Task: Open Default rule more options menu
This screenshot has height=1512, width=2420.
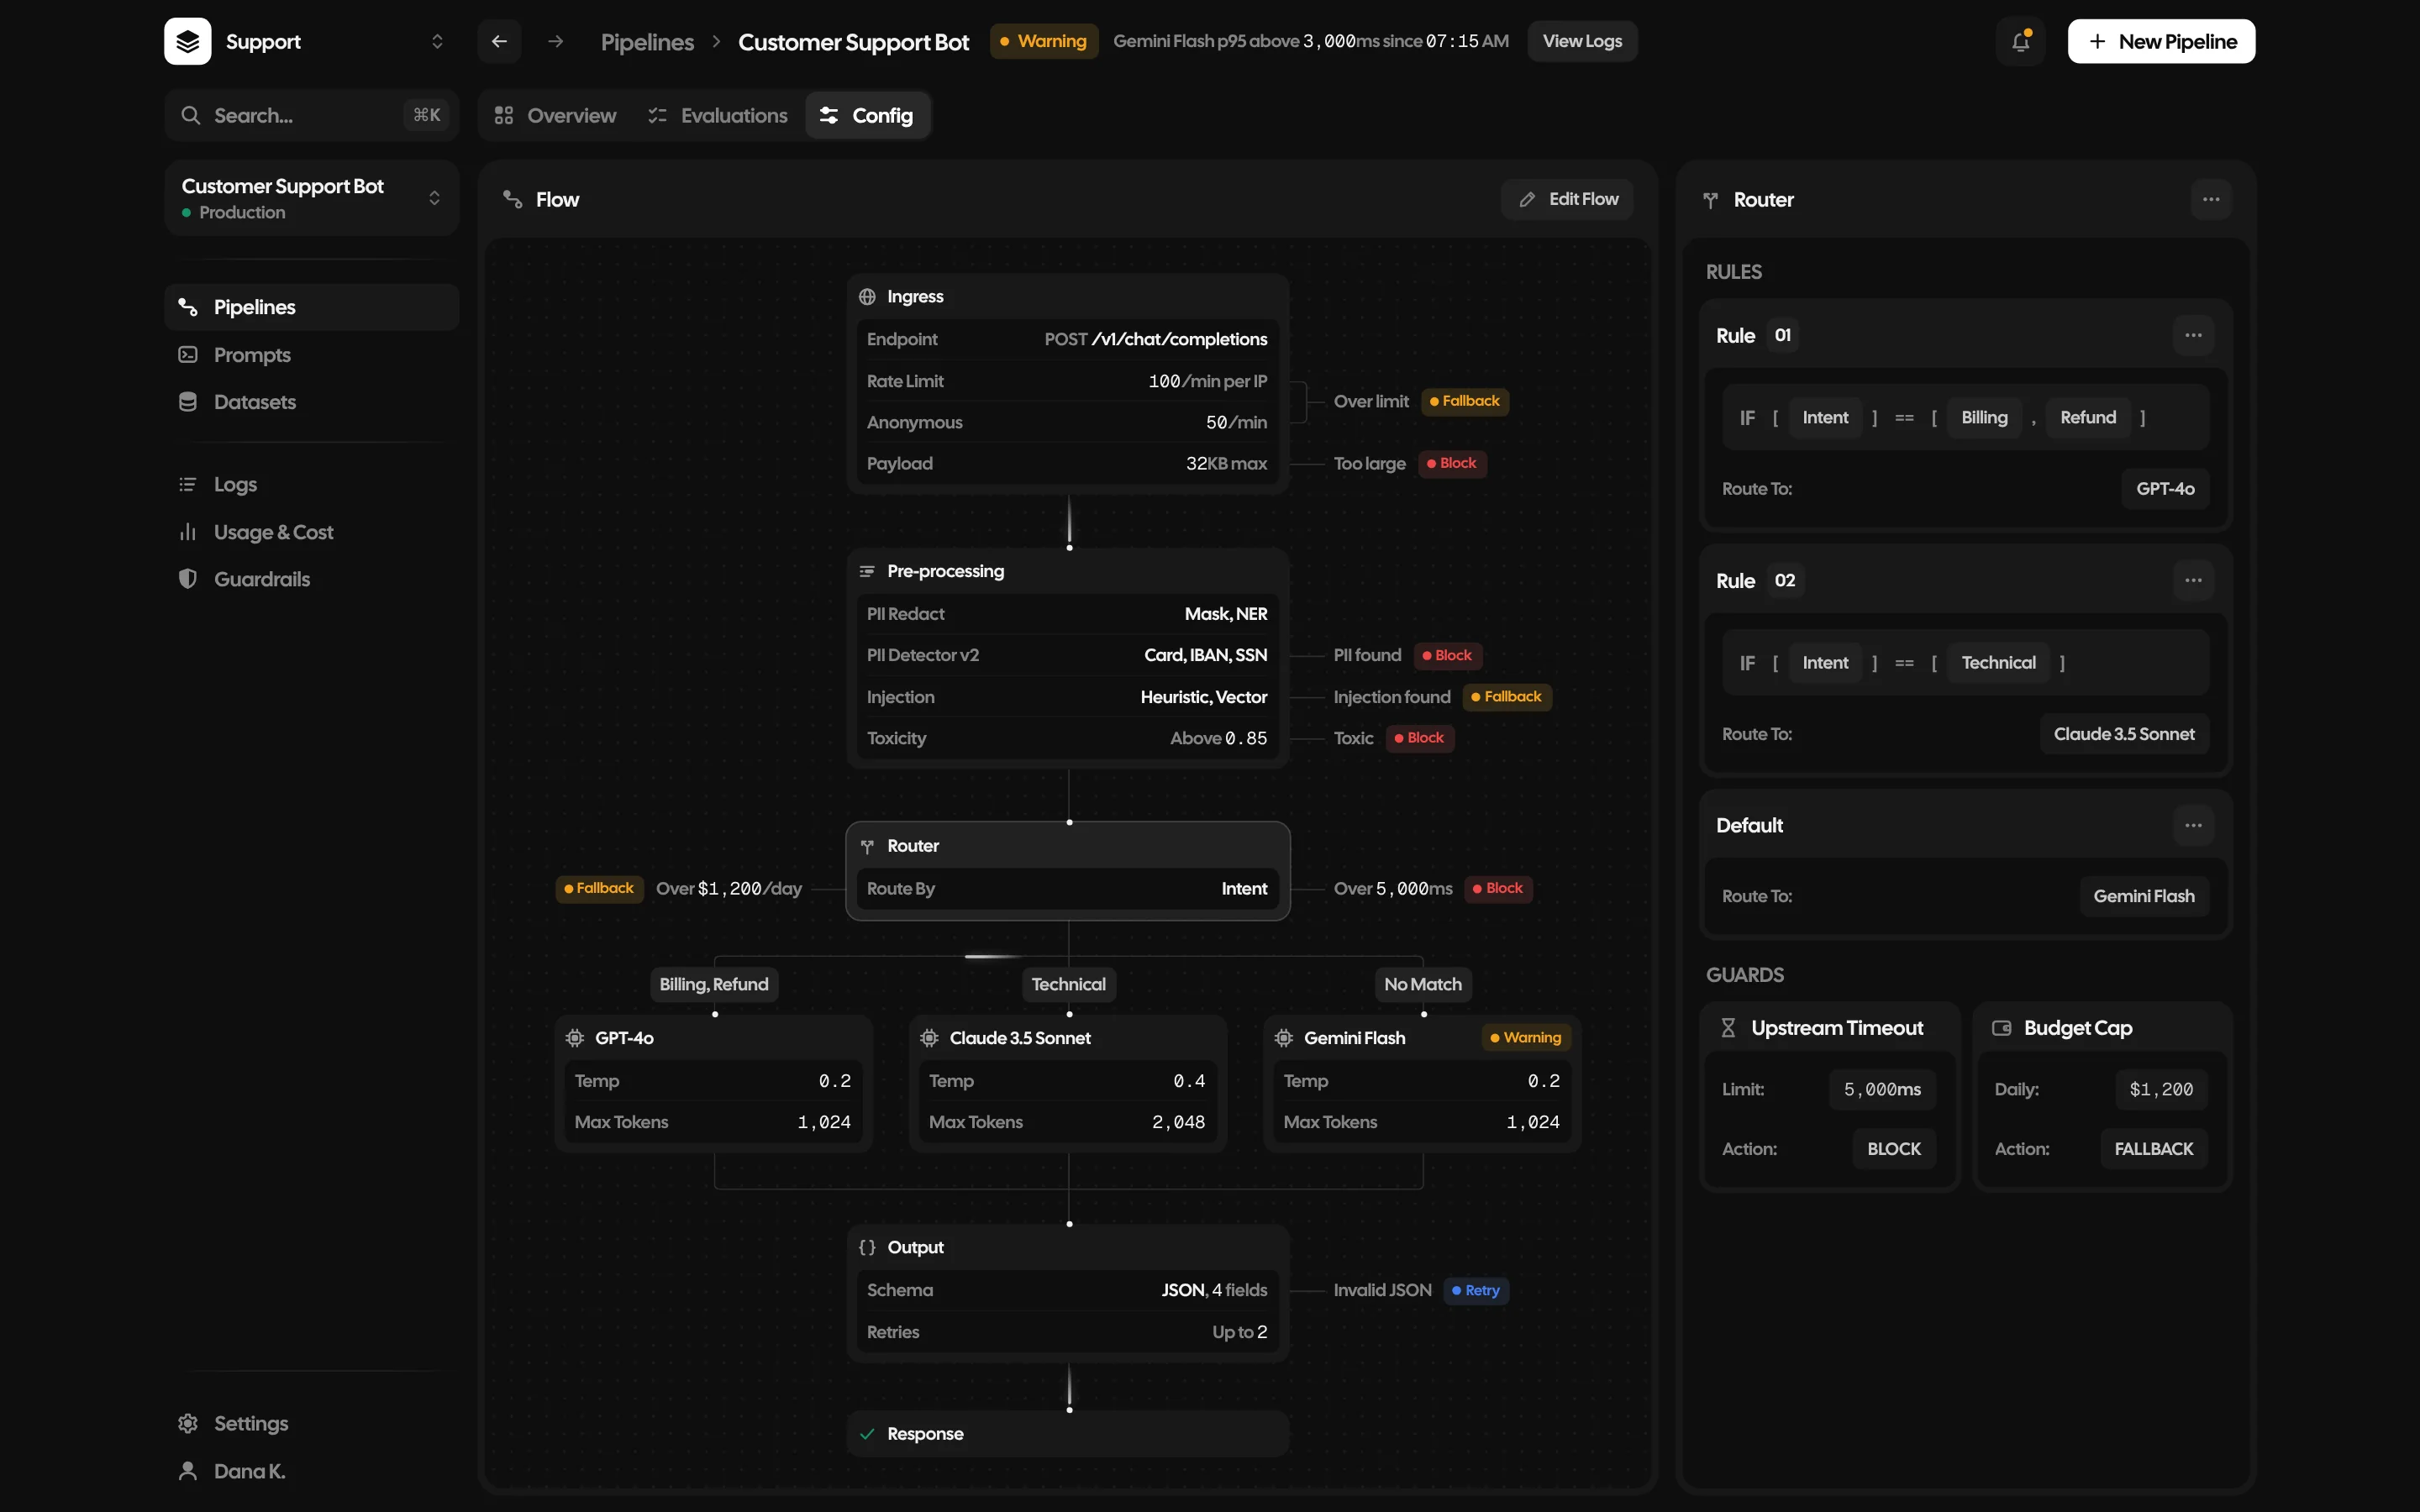Action: (x=2193, y=825)
